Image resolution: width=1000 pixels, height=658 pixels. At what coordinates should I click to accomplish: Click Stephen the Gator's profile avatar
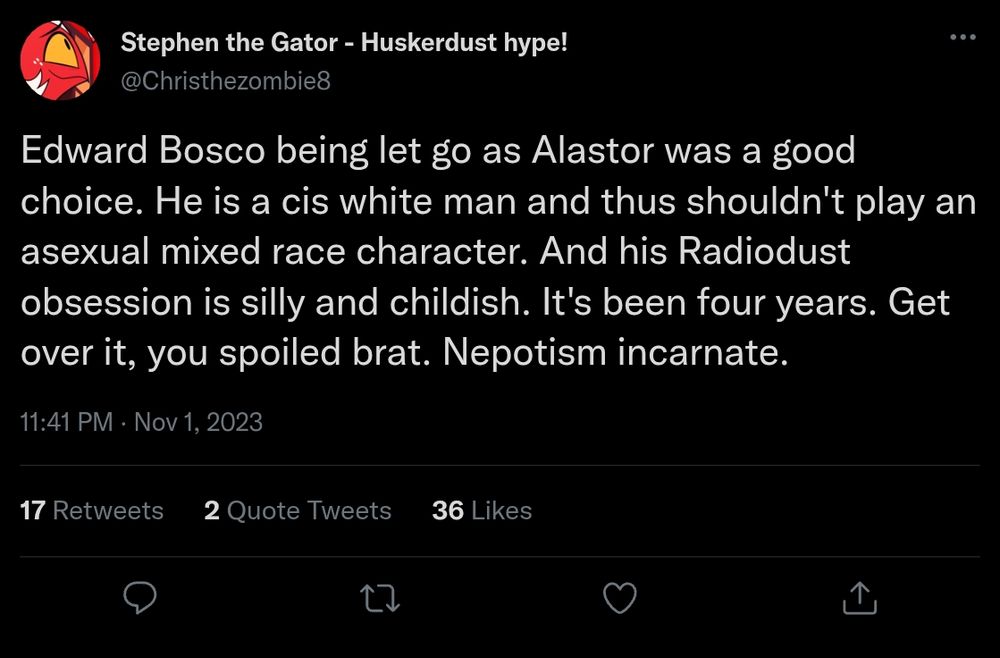[x=60, y=60]
